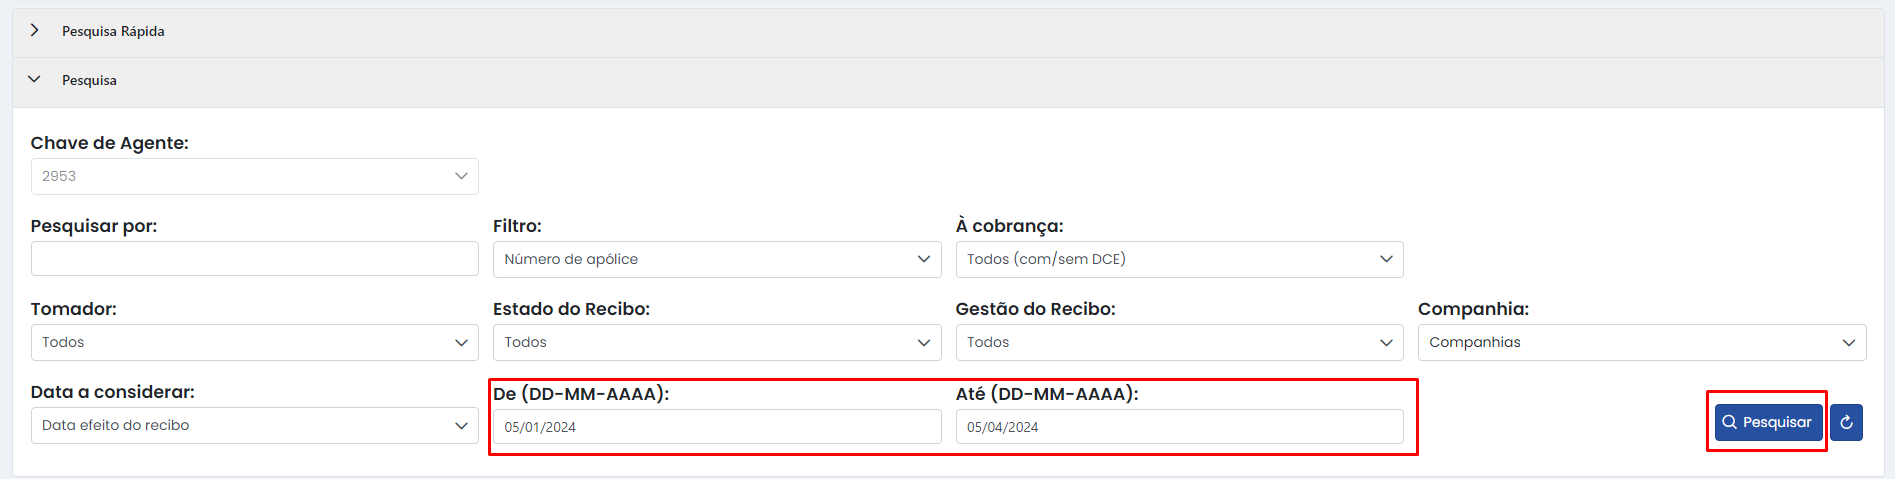Click magnifier icon in Pesquisar button
This screenshot has width=1895, height=479.
click(1729, 423)
